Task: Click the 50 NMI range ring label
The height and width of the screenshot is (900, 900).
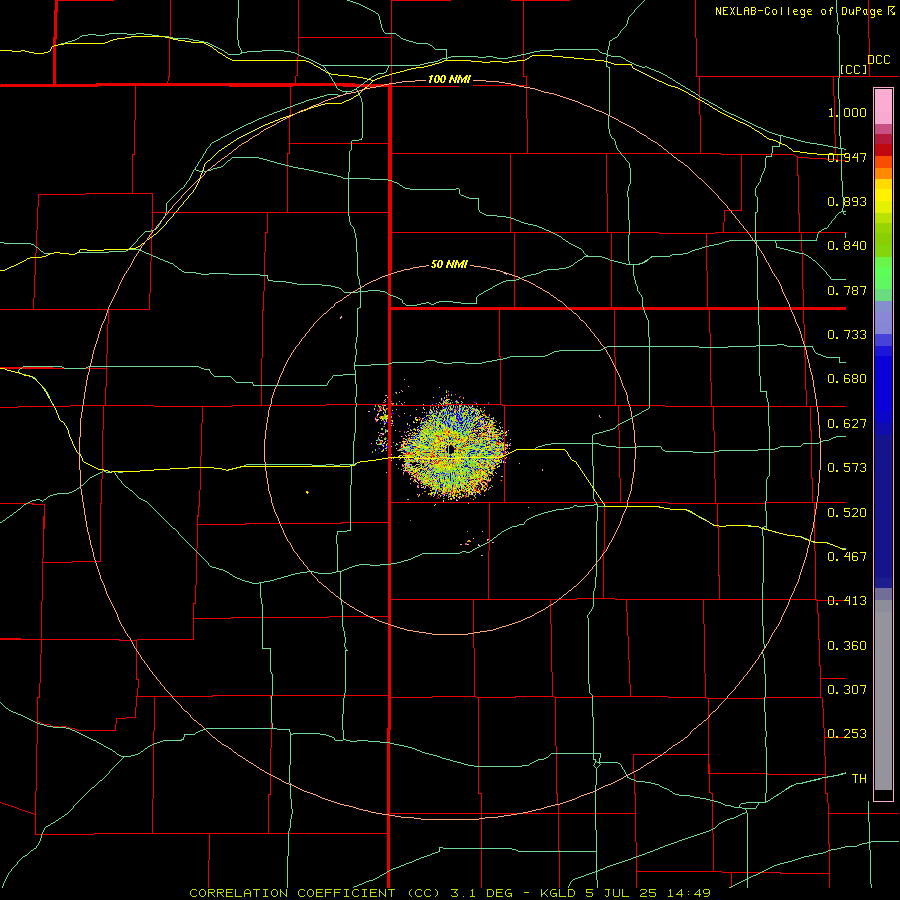Action: click(449, 264)
